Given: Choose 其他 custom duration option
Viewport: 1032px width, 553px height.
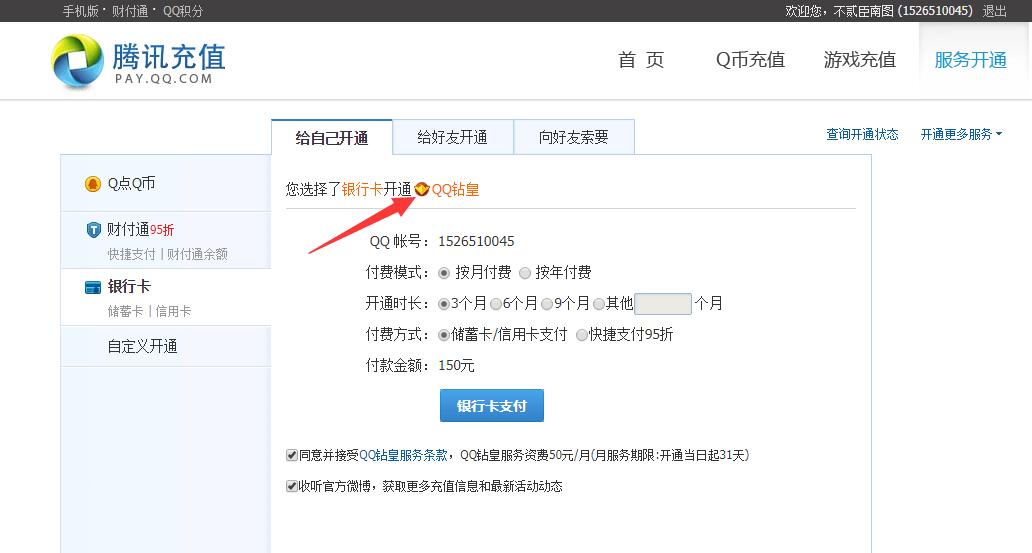Looking at the screenshot, I should point(598,303).
